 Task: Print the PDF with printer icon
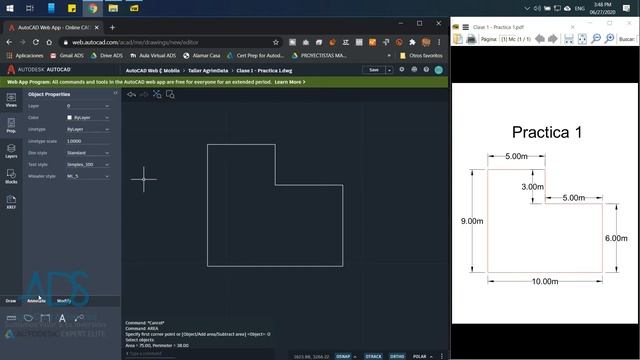pyautogui.click(x=471, y=39)
